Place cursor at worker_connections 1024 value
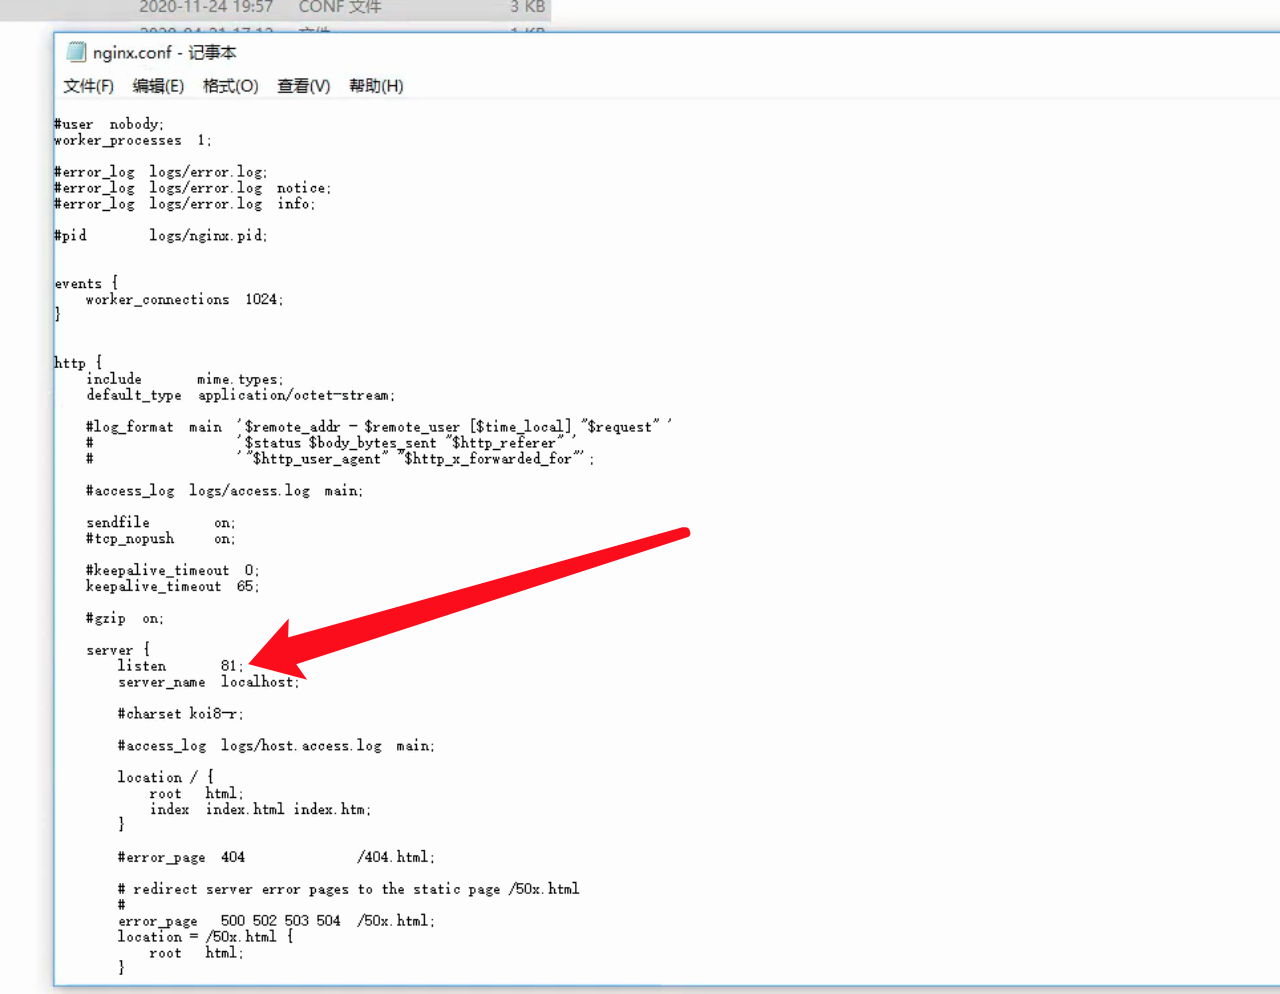The image size is (1280, 994). [x=262, y=299]
